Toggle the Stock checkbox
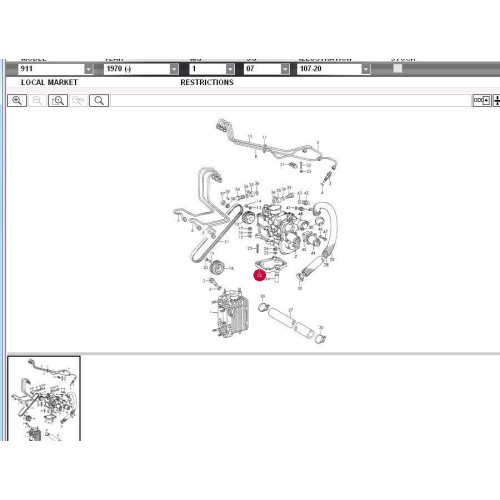The image size is (500, 500). [398, 68]
